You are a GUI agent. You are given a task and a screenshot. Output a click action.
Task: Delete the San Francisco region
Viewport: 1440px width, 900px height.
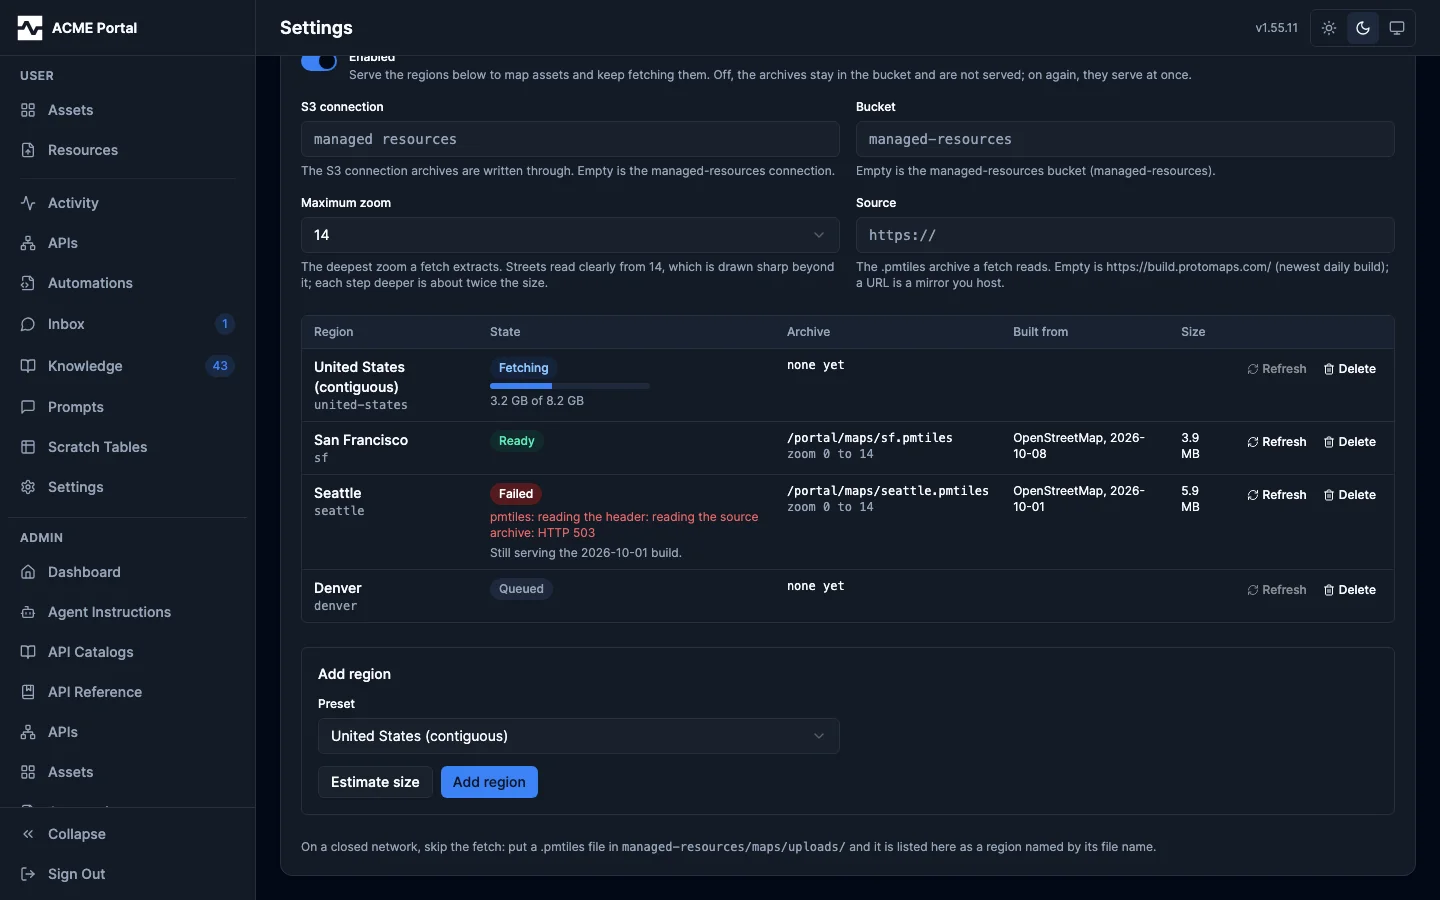point(1350,442)
